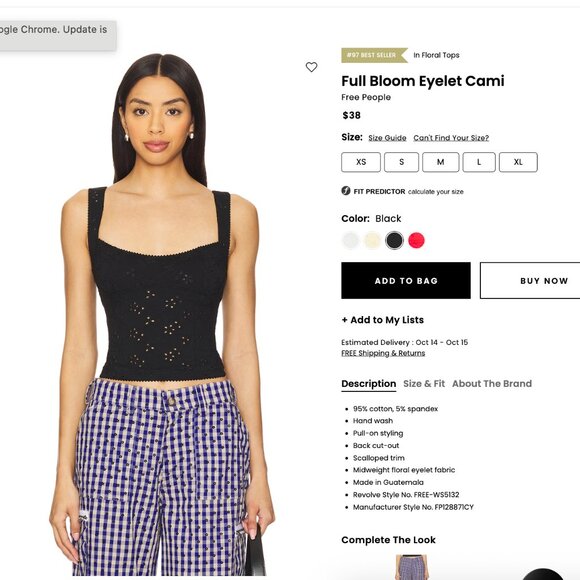Open the Size Guide link
Viewport: 580px width, 580px height.
point(387,138)
